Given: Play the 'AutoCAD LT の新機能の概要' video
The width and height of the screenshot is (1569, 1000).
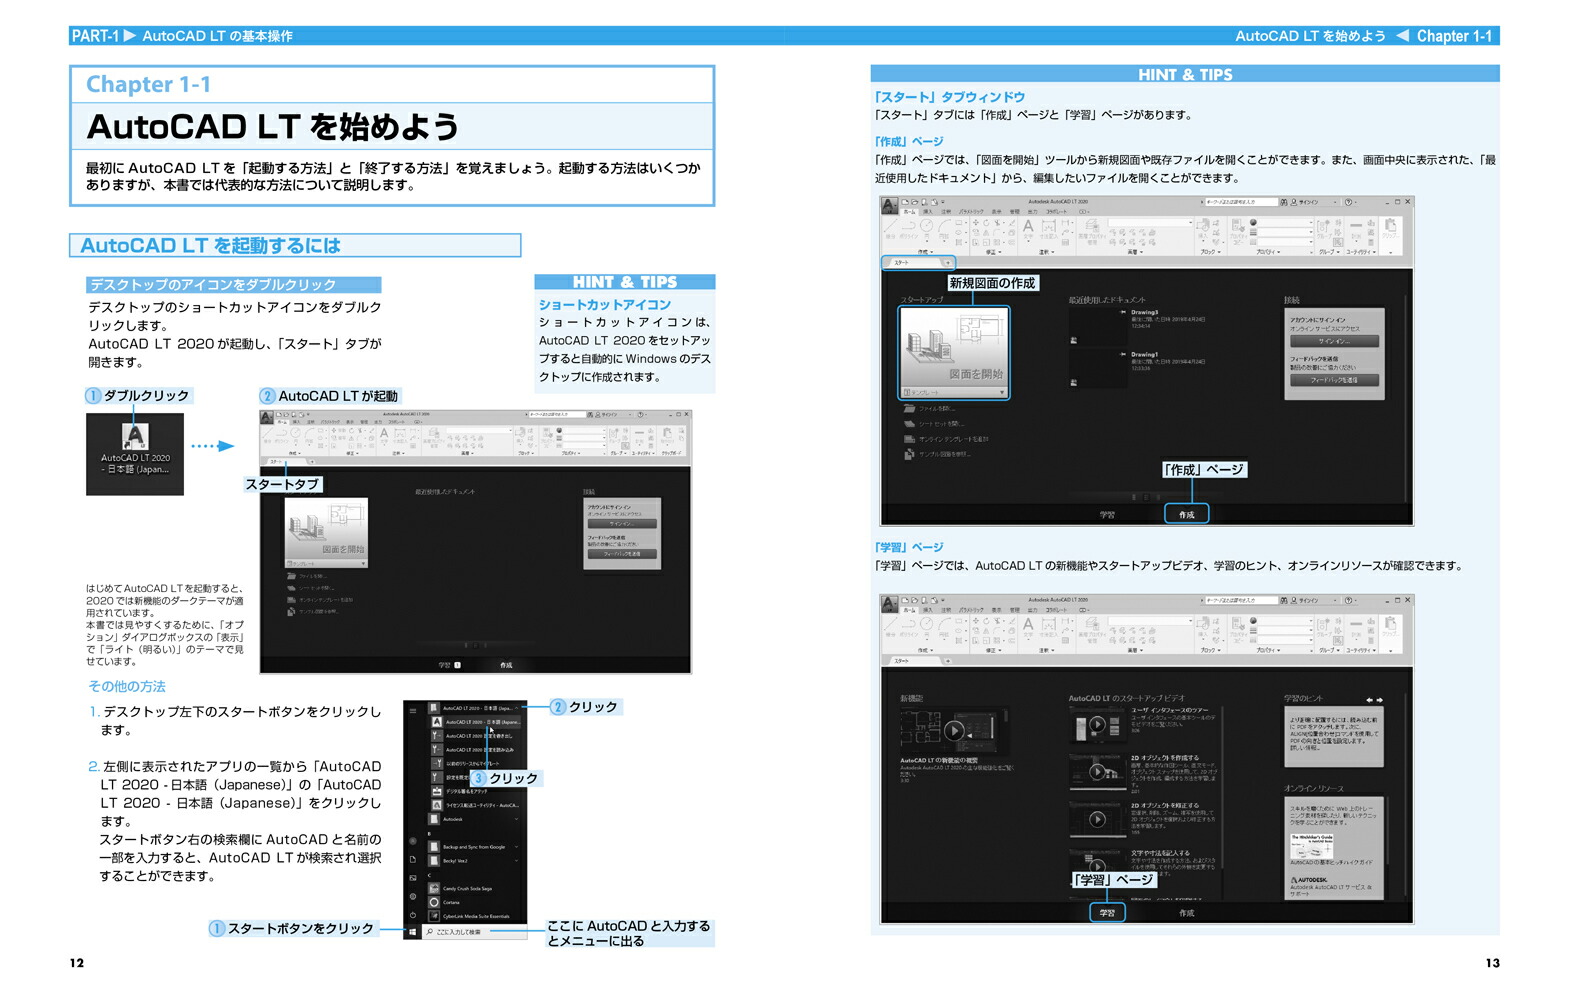Looking at the screenshot, I should [x=954, y=730].
